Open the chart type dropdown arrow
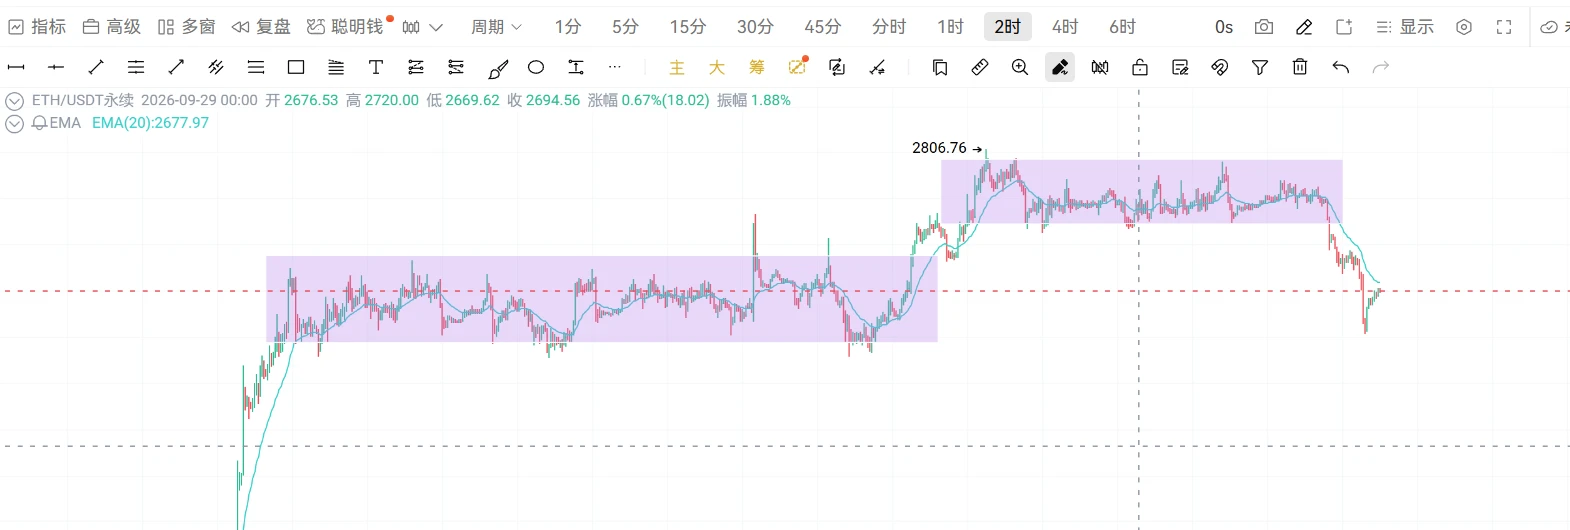The image size is (1570, 530). point(435,27)
